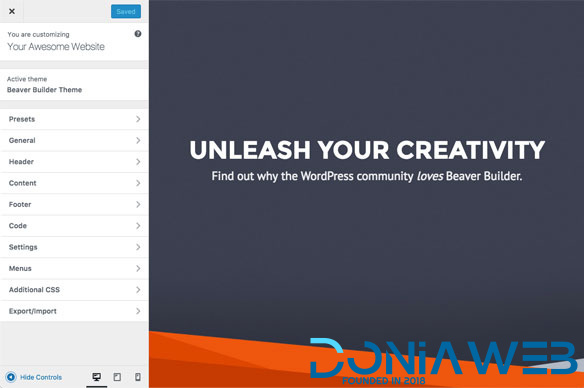The image size is (584, 388).
Task: Open the General settings section
Action: click(74, 140)
